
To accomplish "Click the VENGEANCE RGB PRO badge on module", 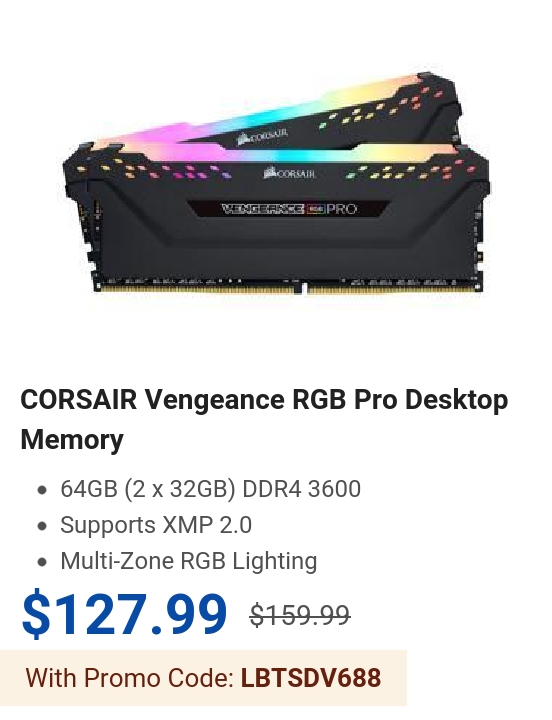I will click(289, 209).
